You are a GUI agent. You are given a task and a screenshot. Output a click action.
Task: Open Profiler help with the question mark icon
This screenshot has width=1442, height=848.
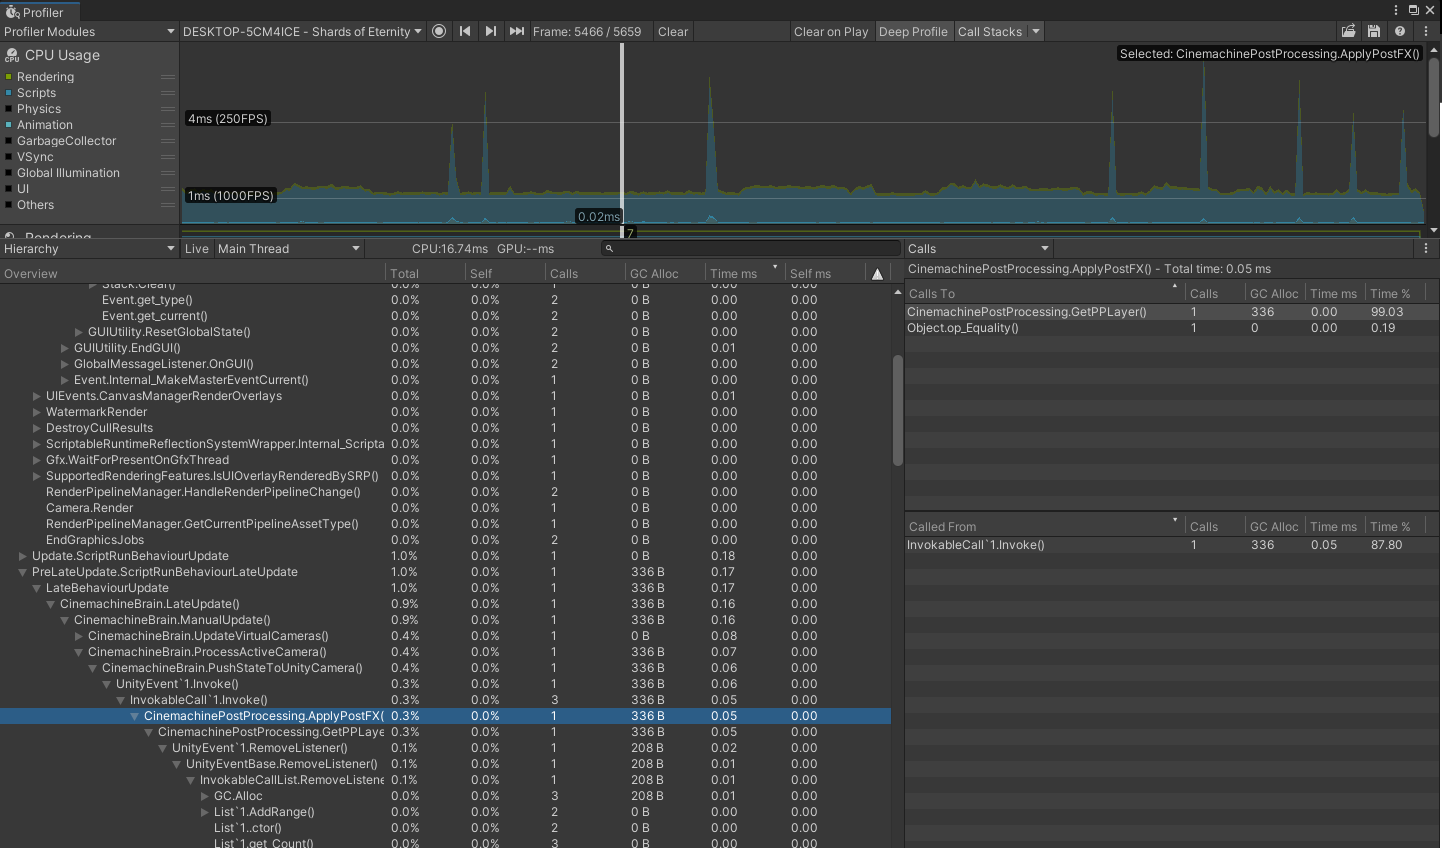tap(1399, 31)
